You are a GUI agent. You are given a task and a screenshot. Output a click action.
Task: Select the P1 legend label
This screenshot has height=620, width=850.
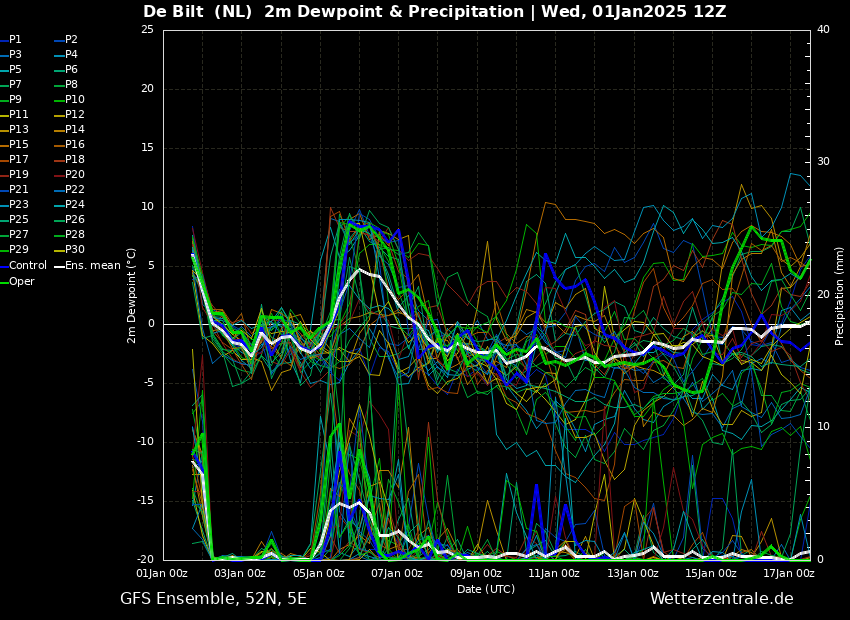[15, 39]
